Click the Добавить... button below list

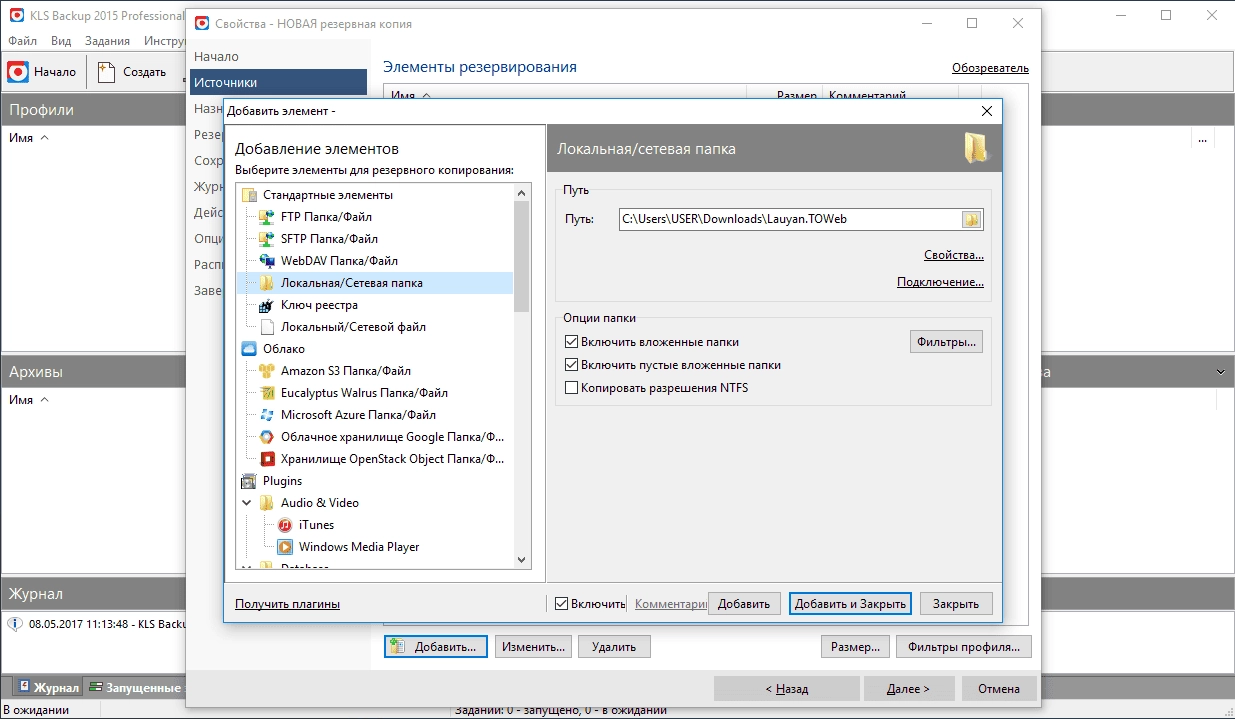(436, 647)
